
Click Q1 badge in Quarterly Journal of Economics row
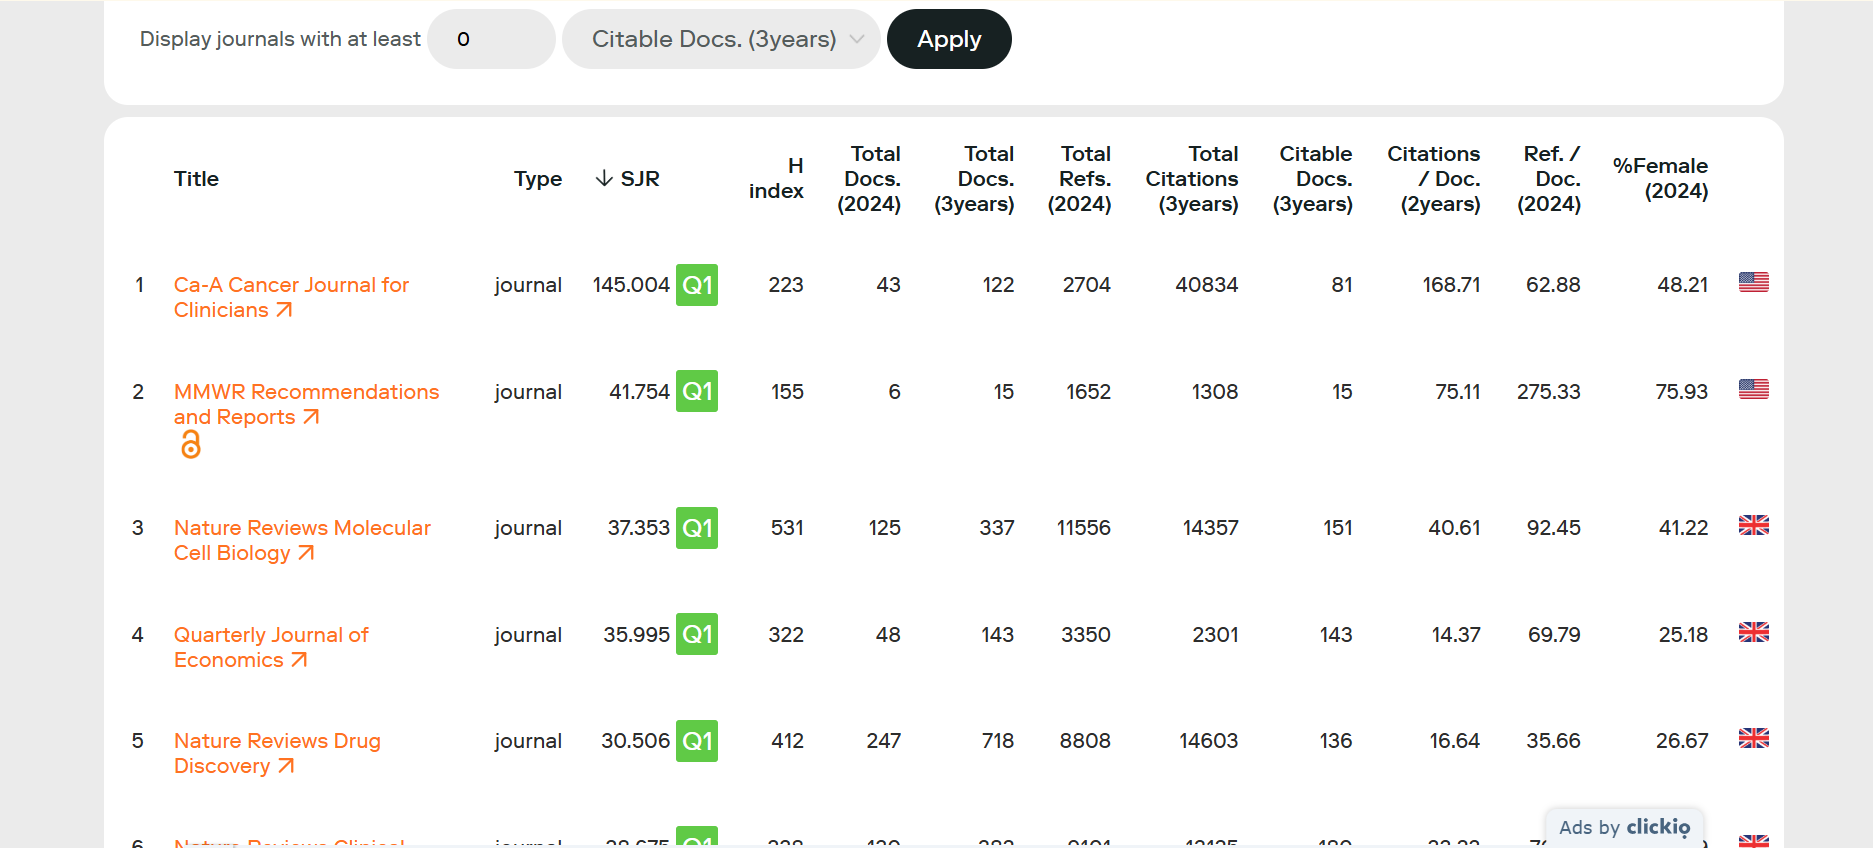pos(697,635)
